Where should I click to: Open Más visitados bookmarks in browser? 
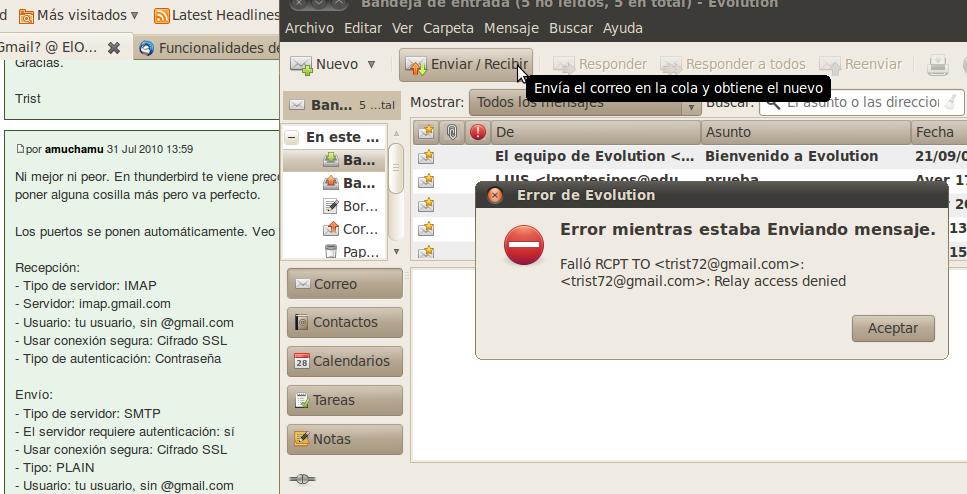[78, 15]
